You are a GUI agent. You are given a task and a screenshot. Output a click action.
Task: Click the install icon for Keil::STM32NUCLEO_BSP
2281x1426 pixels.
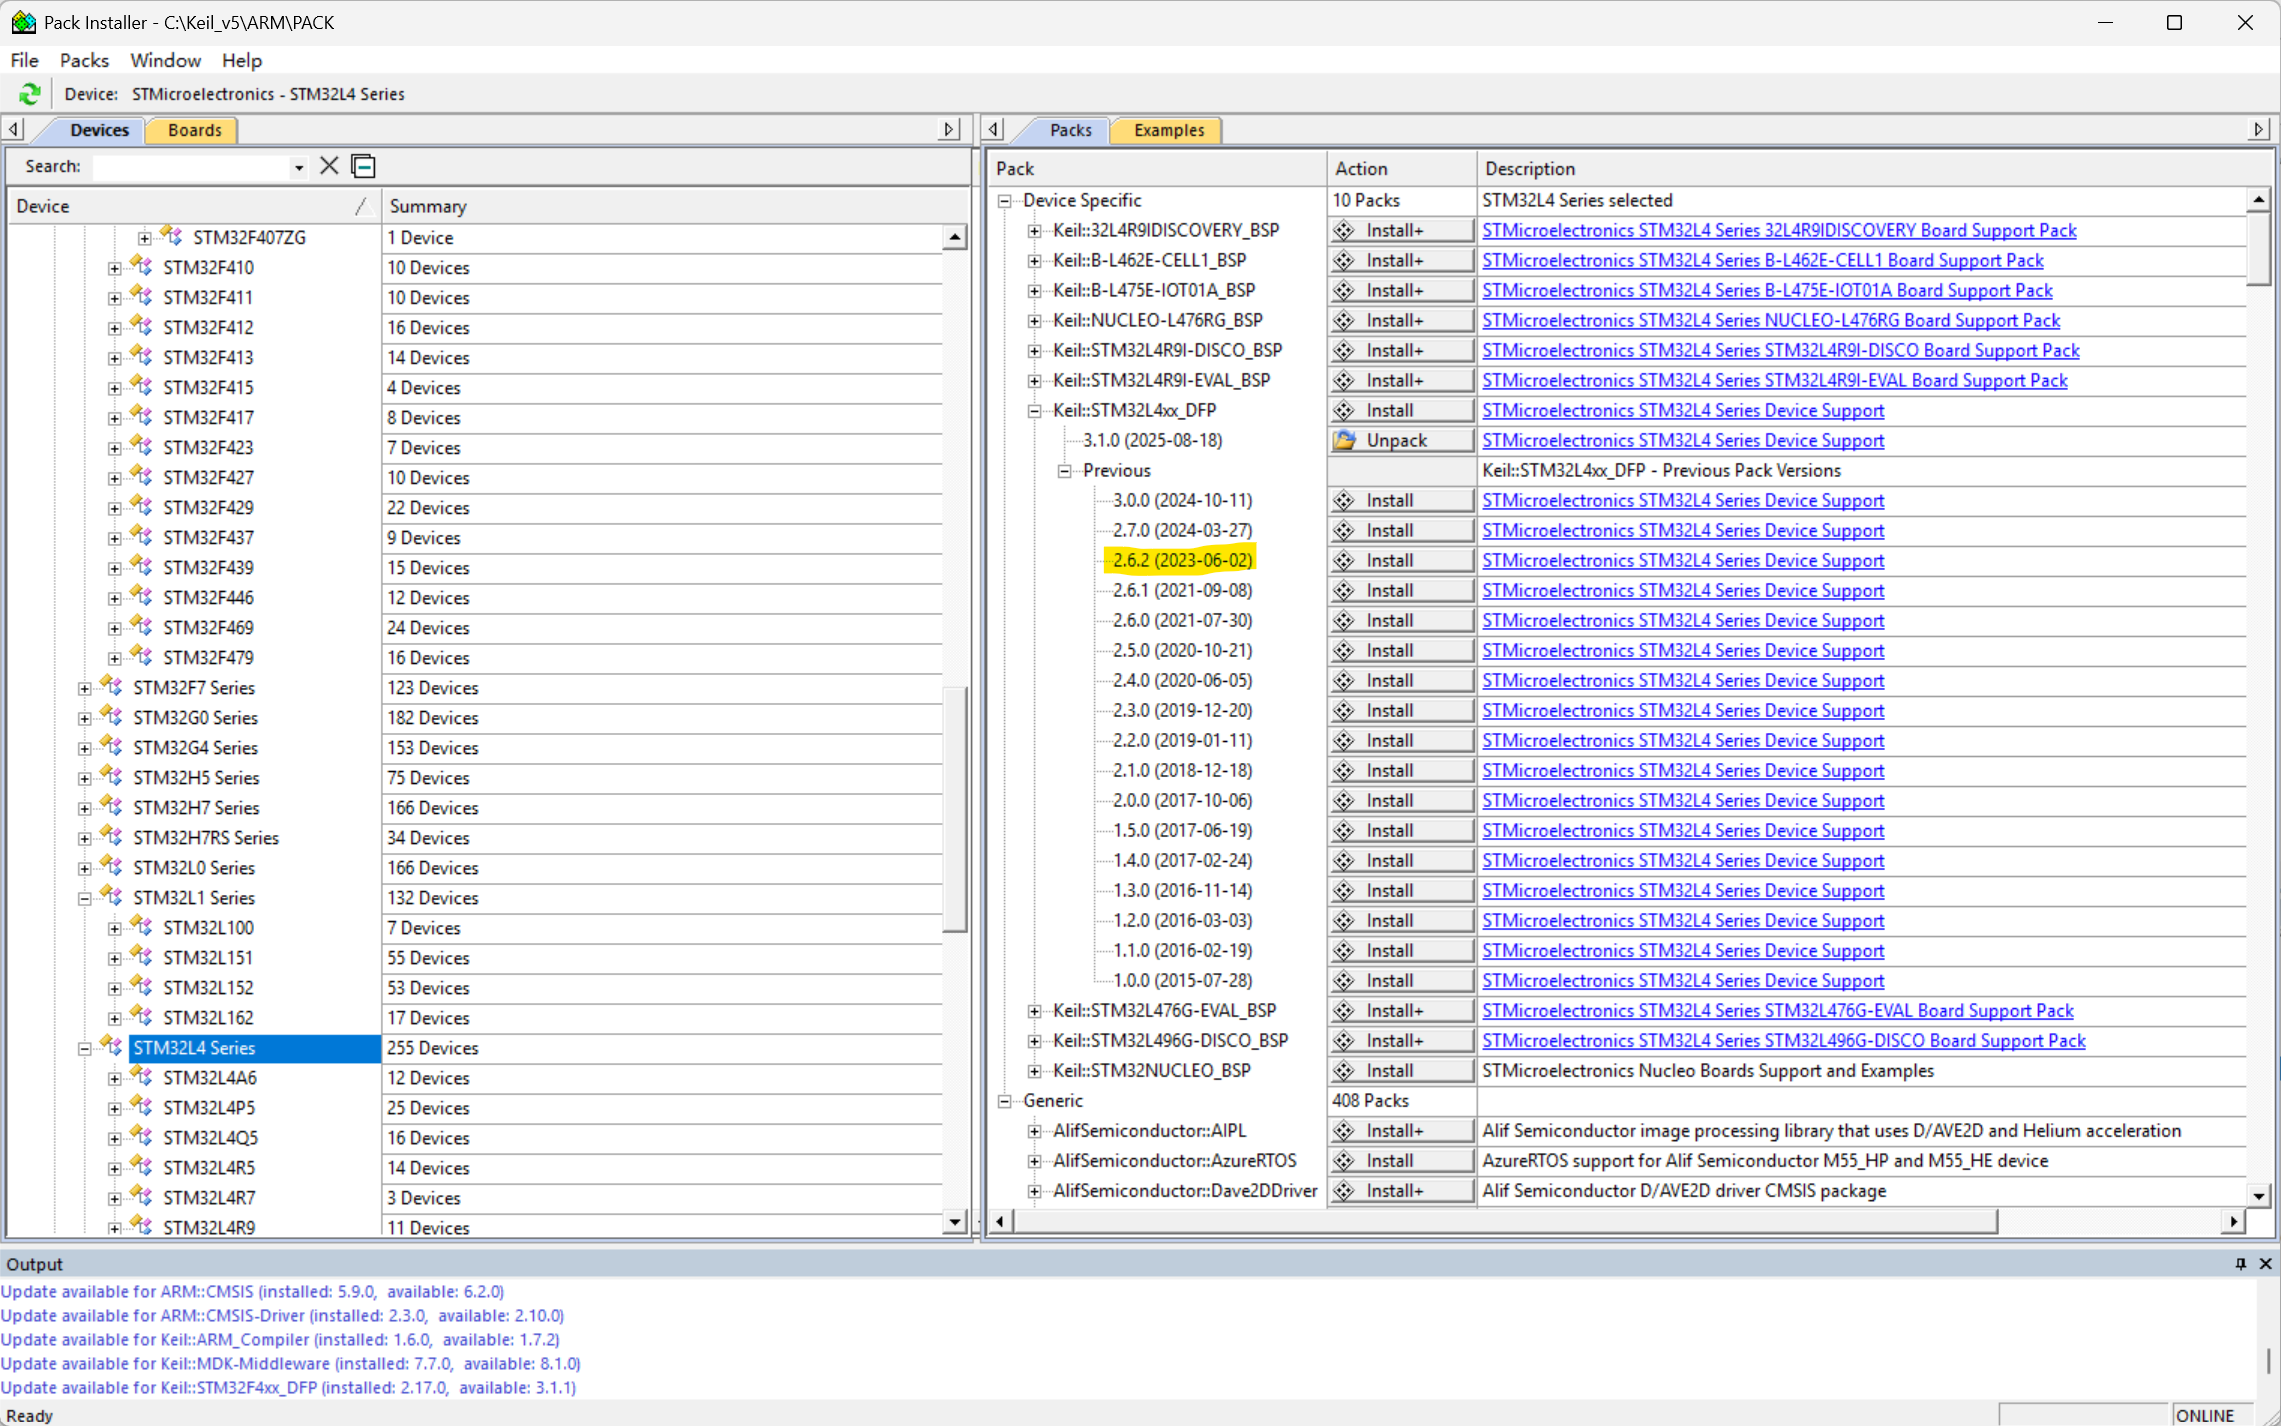click(x=1345, y=1070)
